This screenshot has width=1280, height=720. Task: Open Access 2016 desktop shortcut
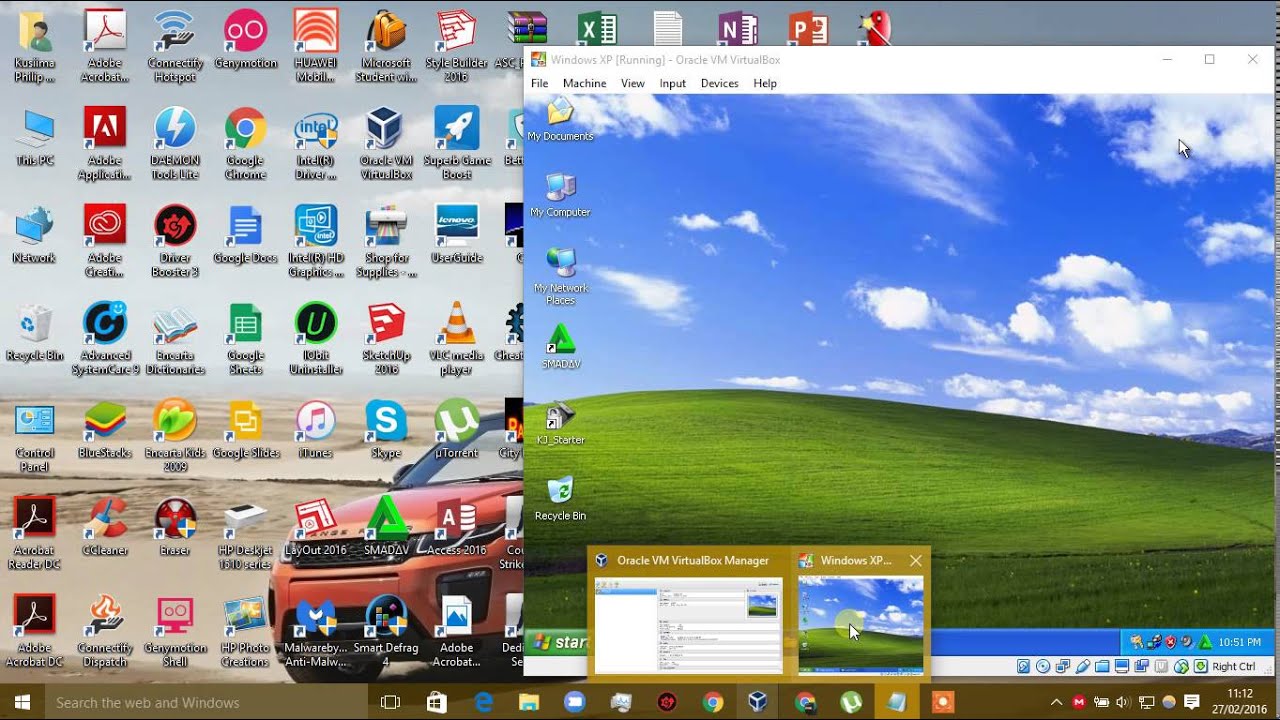[x=456, y=526]
